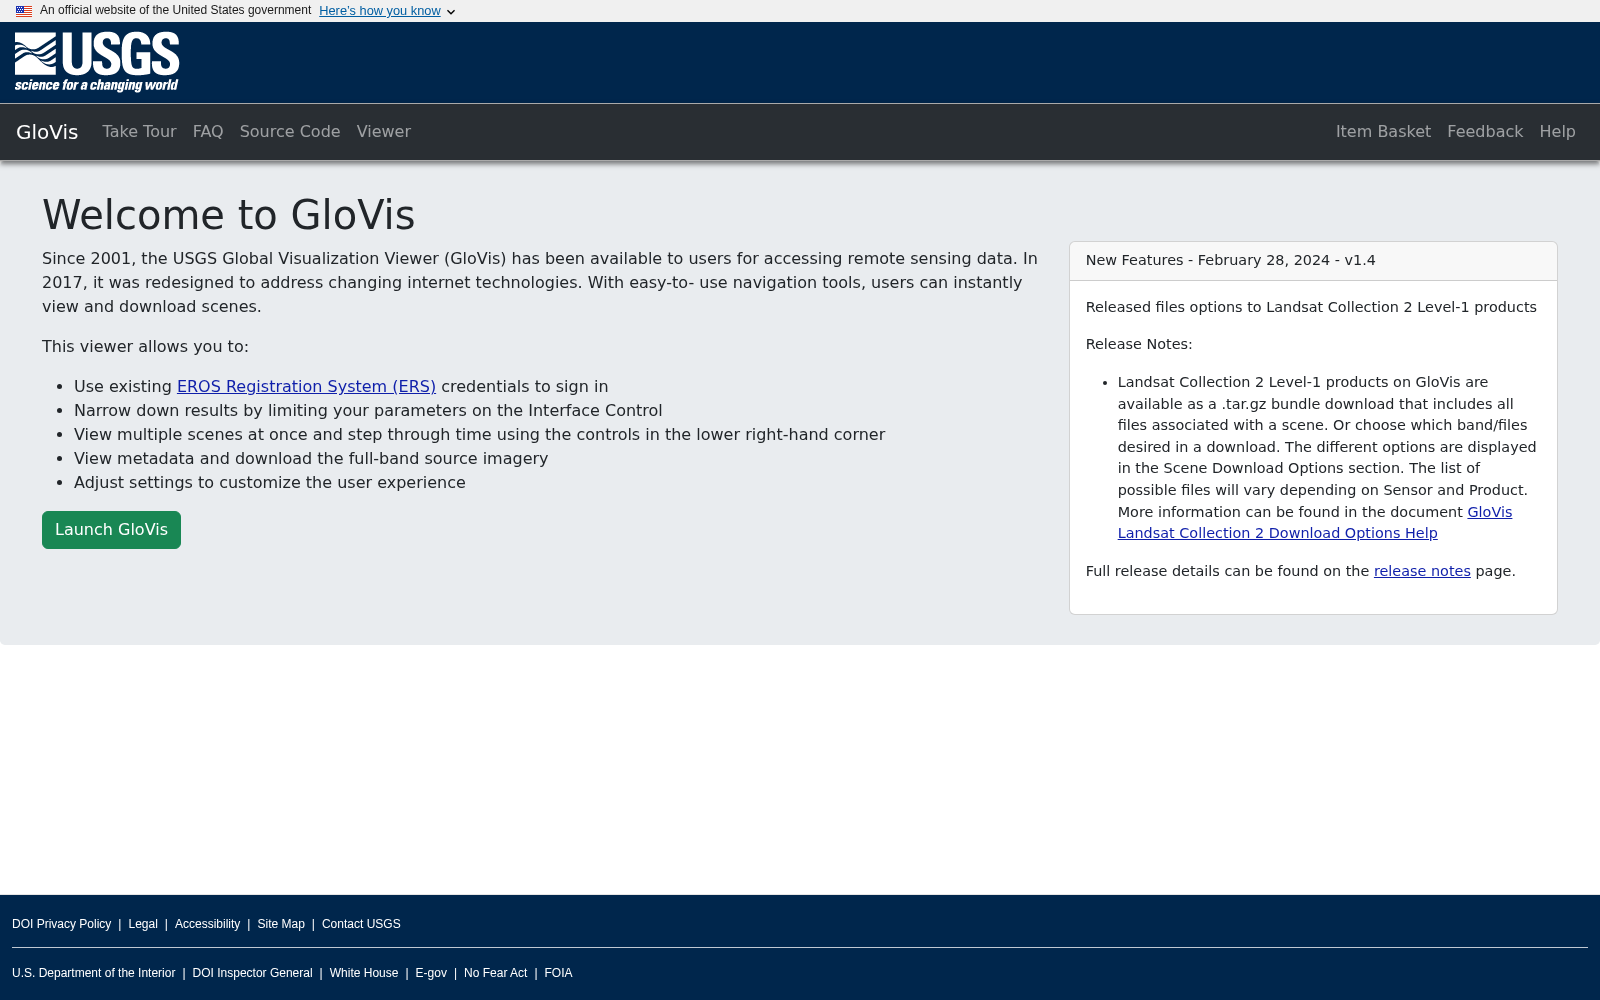Click the GloVis brand title

pos(47,132)
